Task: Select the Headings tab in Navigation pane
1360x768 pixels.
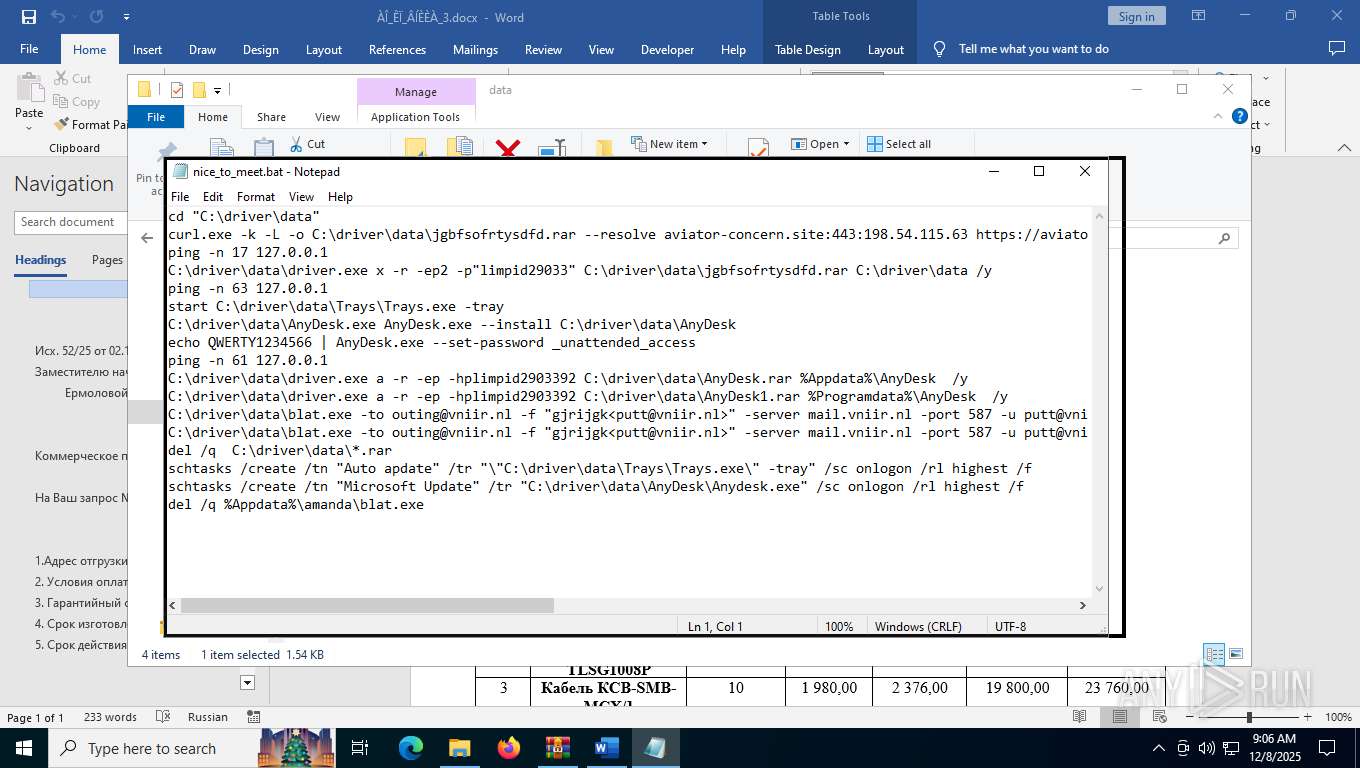Action: click(x=41, y=260)
